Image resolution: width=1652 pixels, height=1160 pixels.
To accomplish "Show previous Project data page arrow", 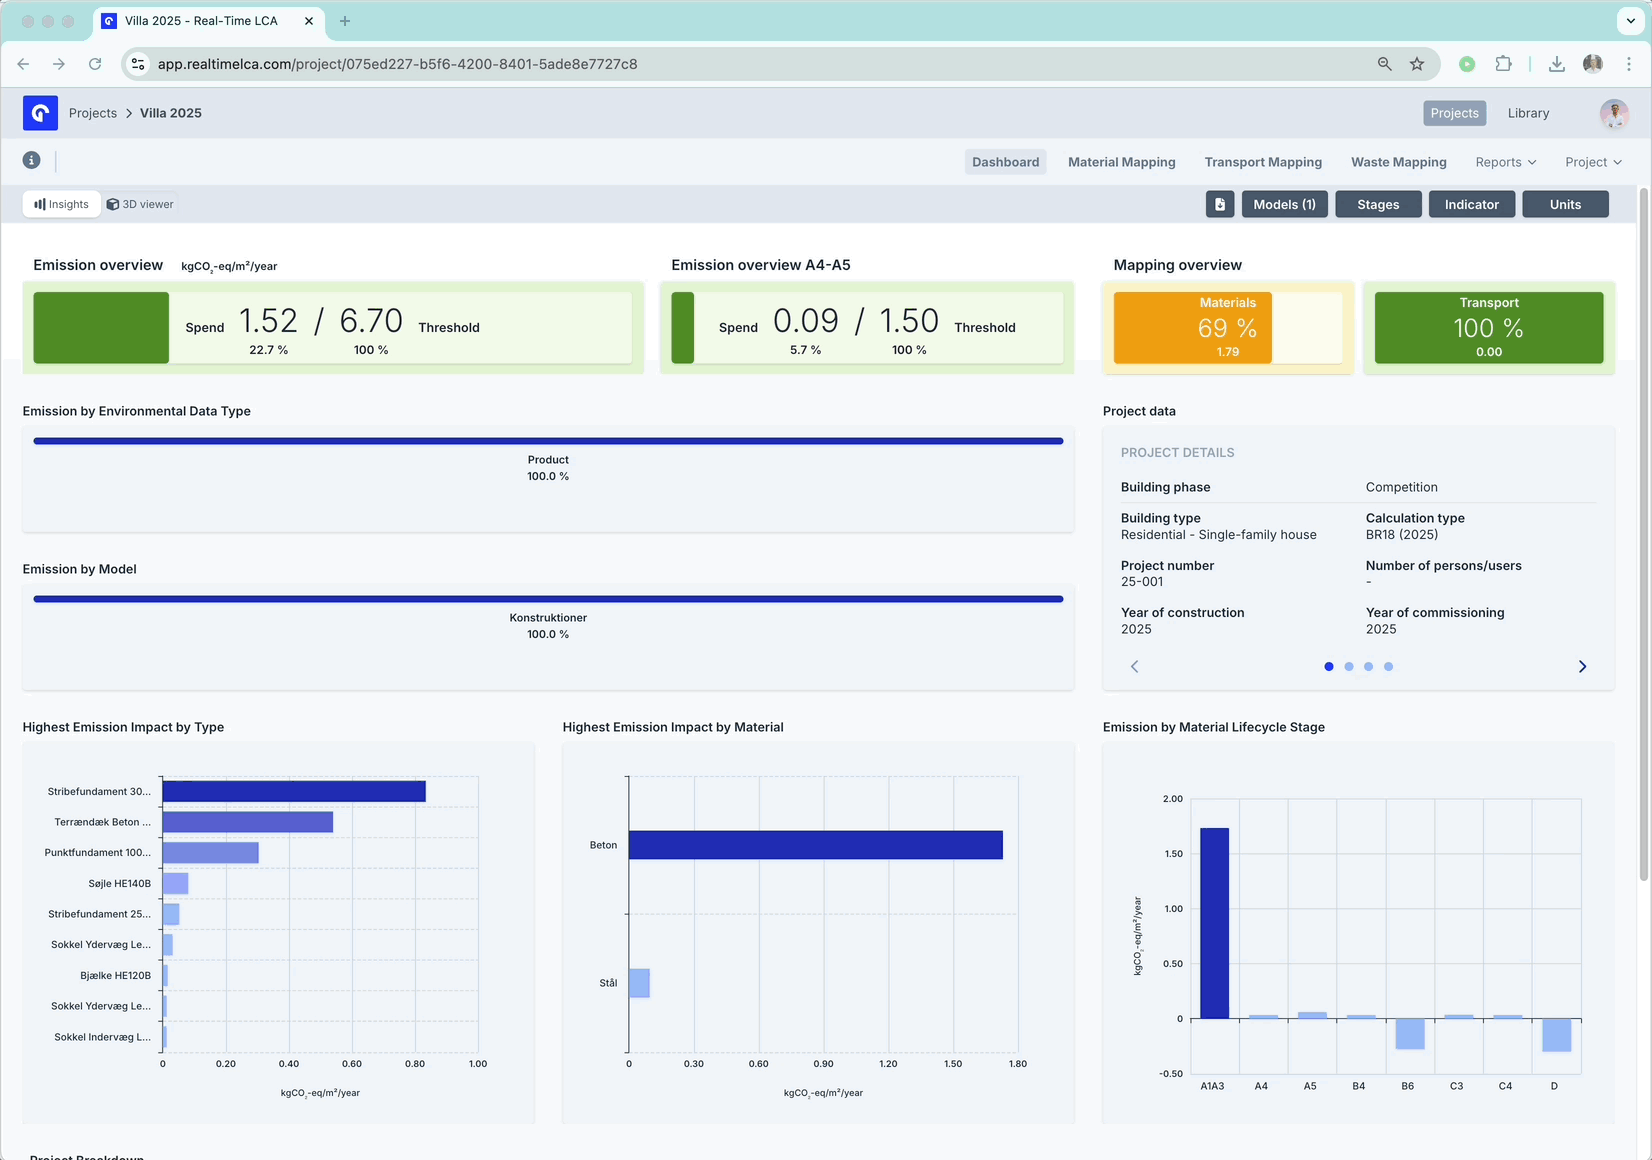I will (x=1135, y=667).
